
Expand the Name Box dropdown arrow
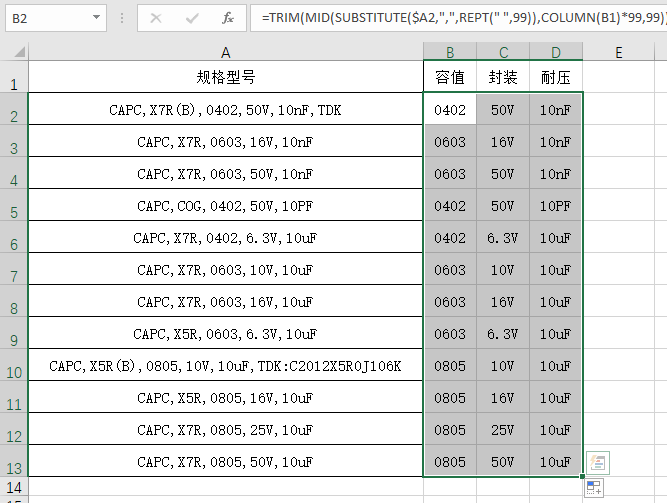pyautogui.click(x=96, y=18)
